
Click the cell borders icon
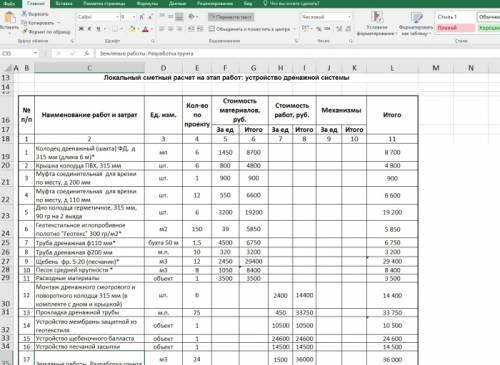tap(115, 29)
